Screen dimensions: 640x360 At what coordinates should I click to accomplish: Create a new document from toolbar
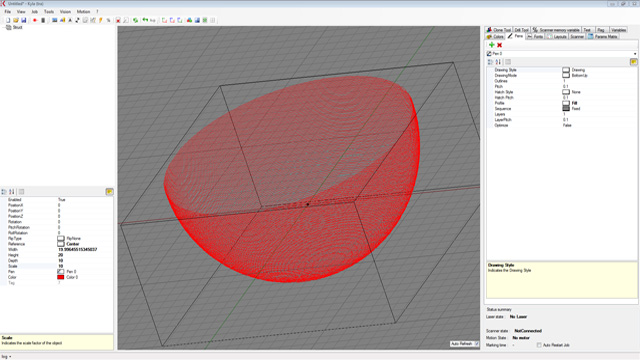pos(8,20)
